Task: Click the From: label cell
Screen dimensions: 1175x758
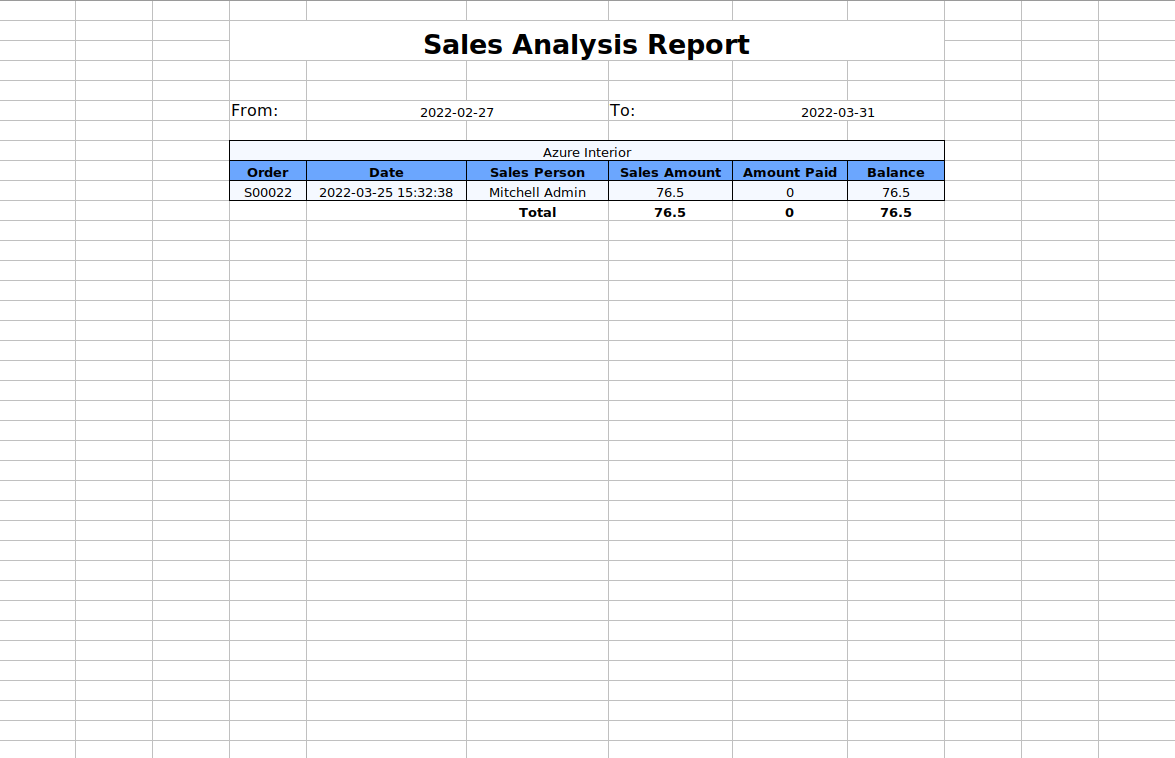Action: pos(255,111)
